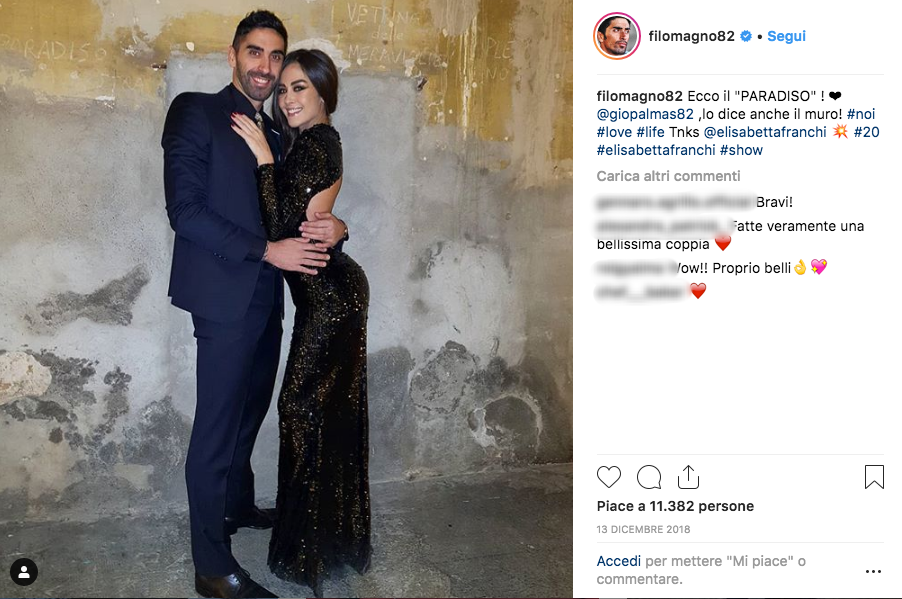Viewport: 902px width, 599px height.
Task: Open the @elisabettafranchi mention
Action: coord(765,132)
